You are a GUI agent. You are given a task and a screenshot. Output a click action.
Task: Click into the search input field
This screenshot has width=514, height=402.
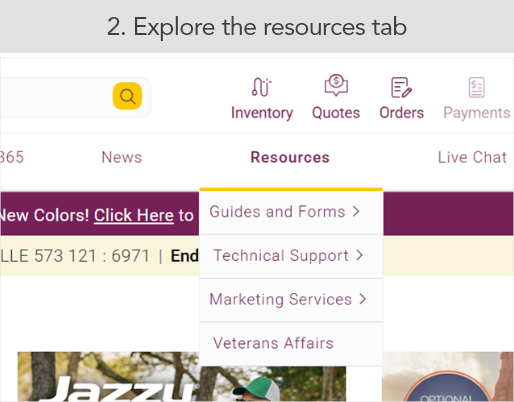tap(55, 97)
